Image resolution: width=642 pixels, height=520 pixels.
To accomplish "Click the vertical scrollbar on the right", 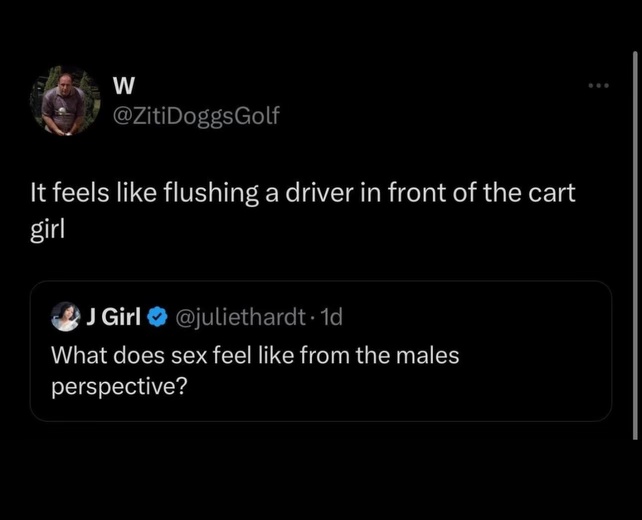I will [636, 240].
